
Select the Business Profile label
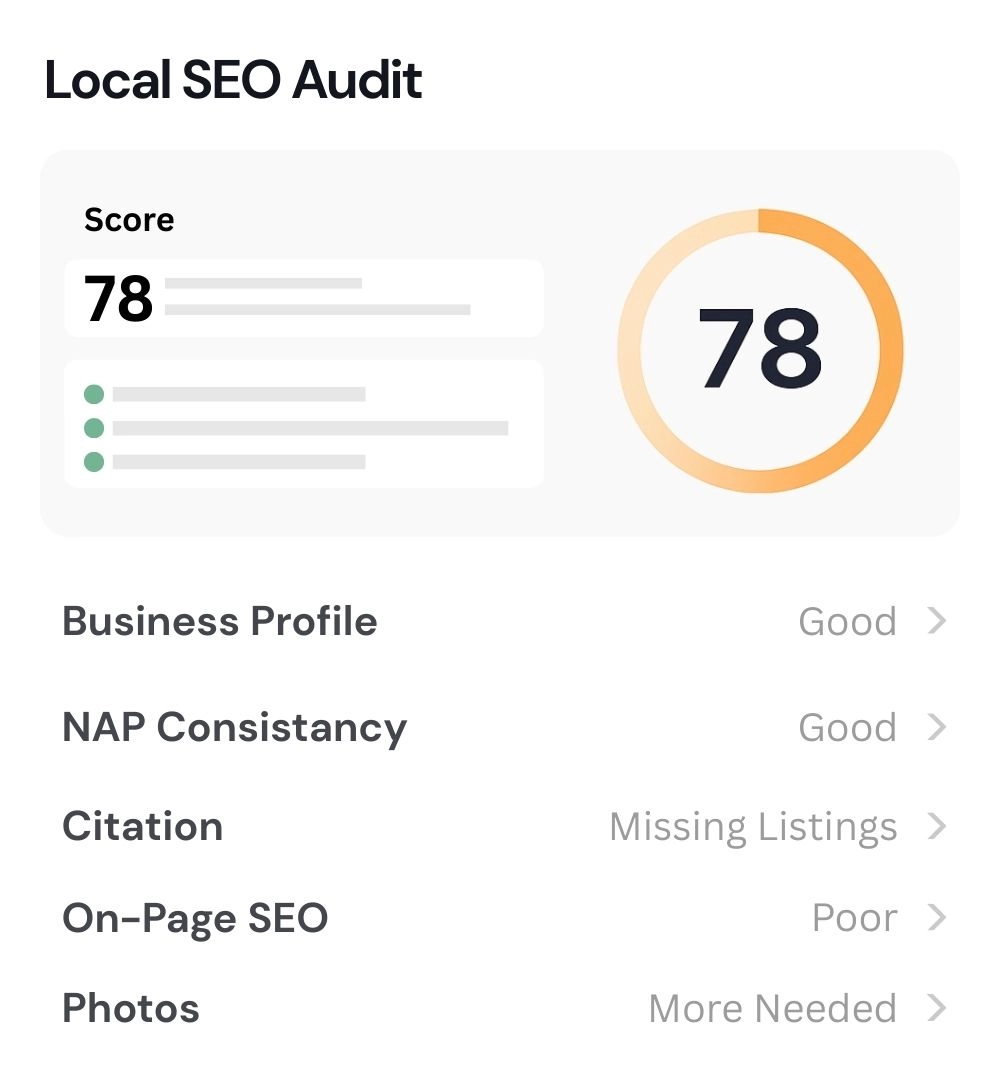220,622
